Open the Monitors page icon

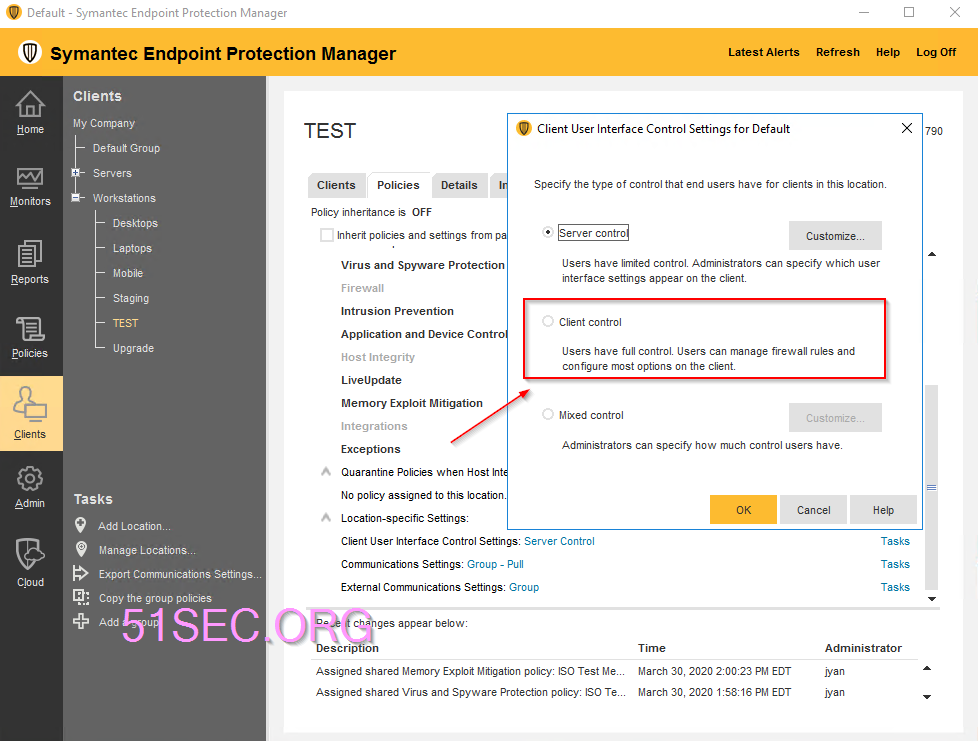30,178
